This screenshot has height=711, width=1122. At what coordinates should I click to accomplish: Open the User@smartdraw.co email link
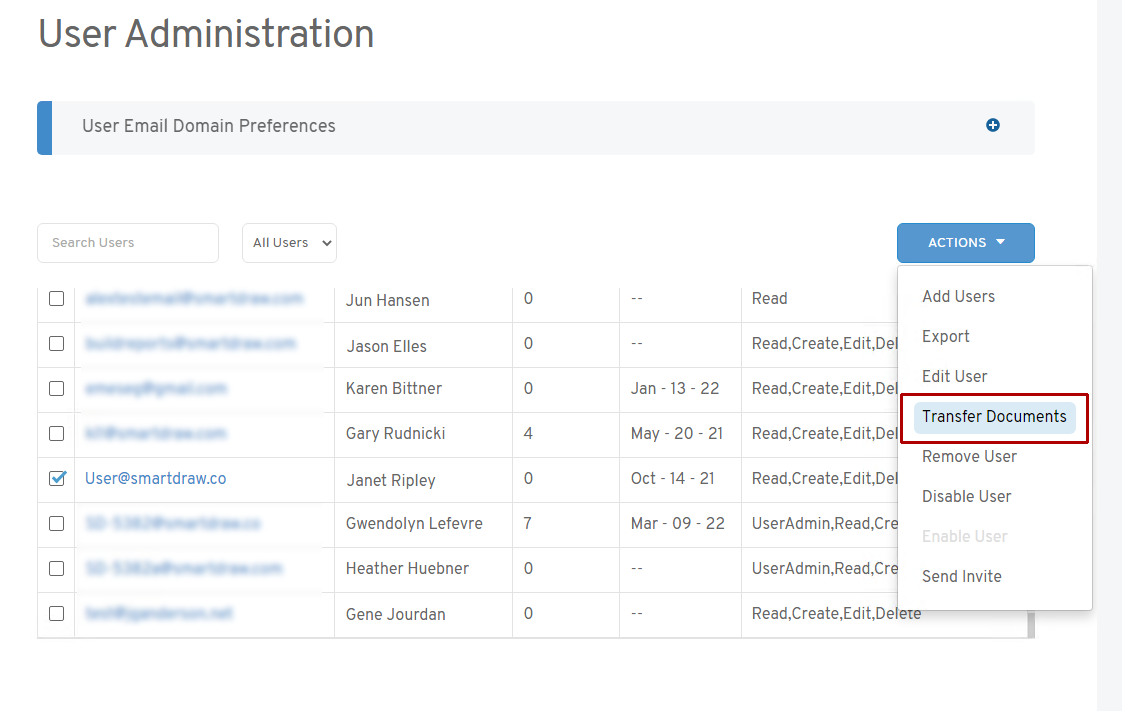pos(155,479)
